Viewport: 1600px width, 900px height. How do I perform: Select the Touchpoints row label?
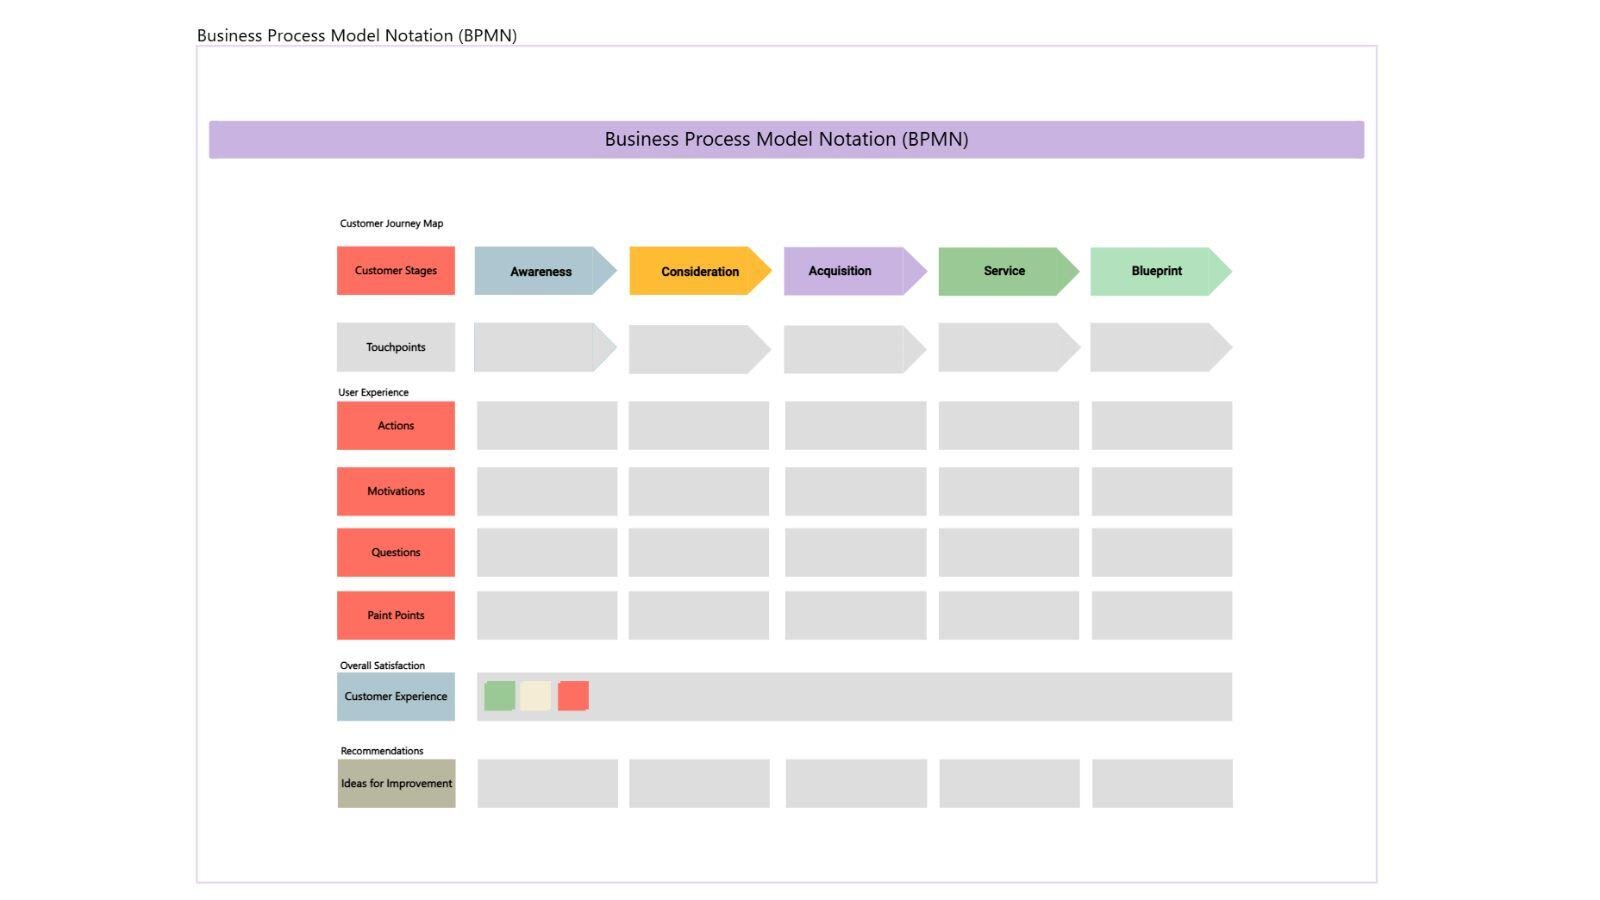click(395, 347)
